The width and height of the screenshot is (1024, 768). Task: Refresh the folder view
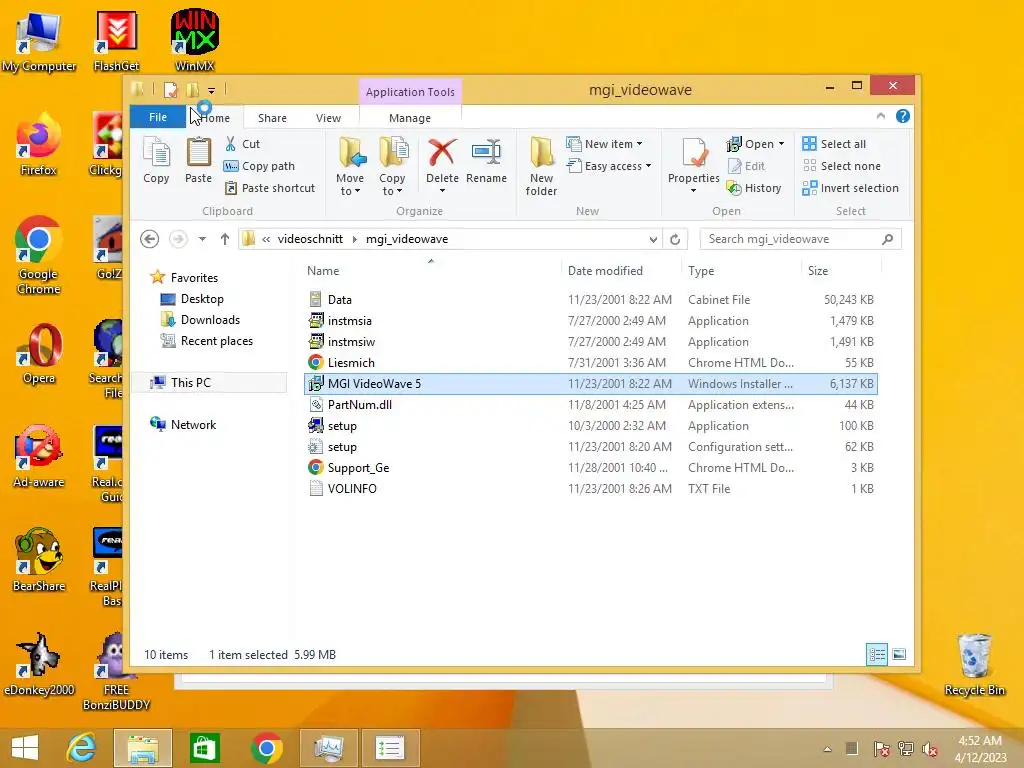tap(675, 239)
